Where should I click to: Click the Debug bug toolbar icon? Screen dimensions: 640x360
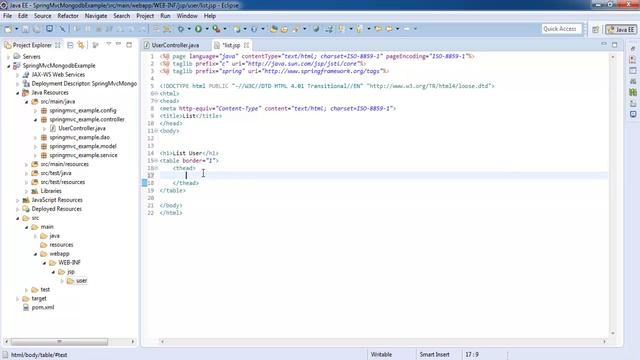[180, 29]
